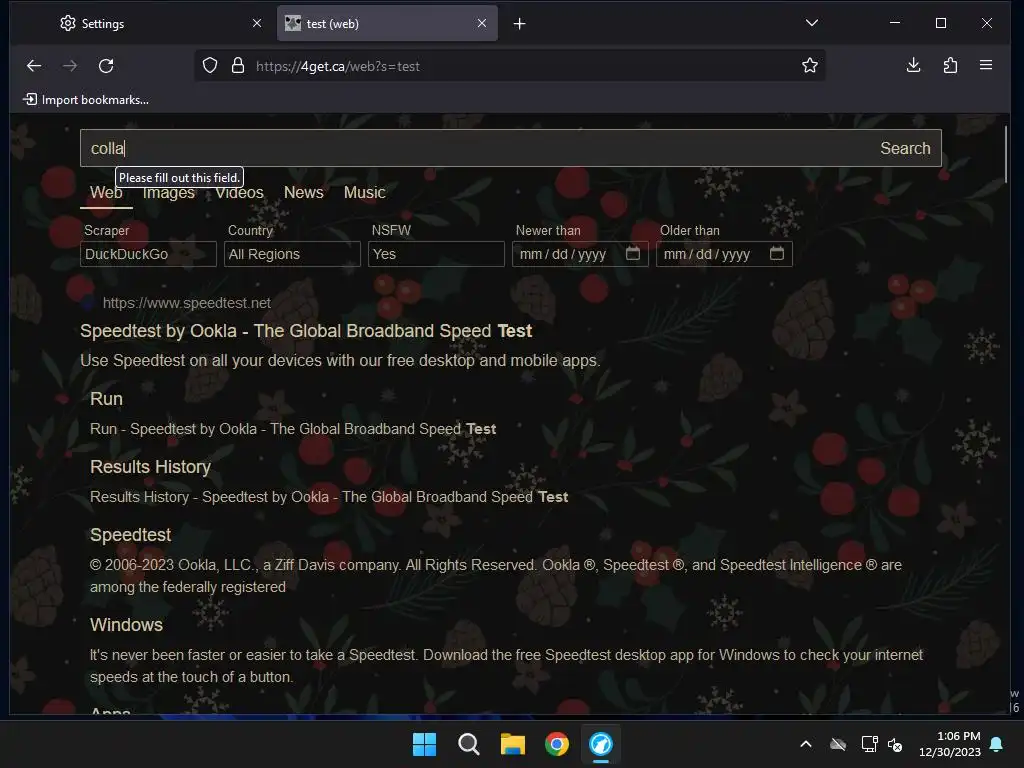Open the downloads panel
The height and width of the screenshot is (768, 1024).
[x=914, y=65]
